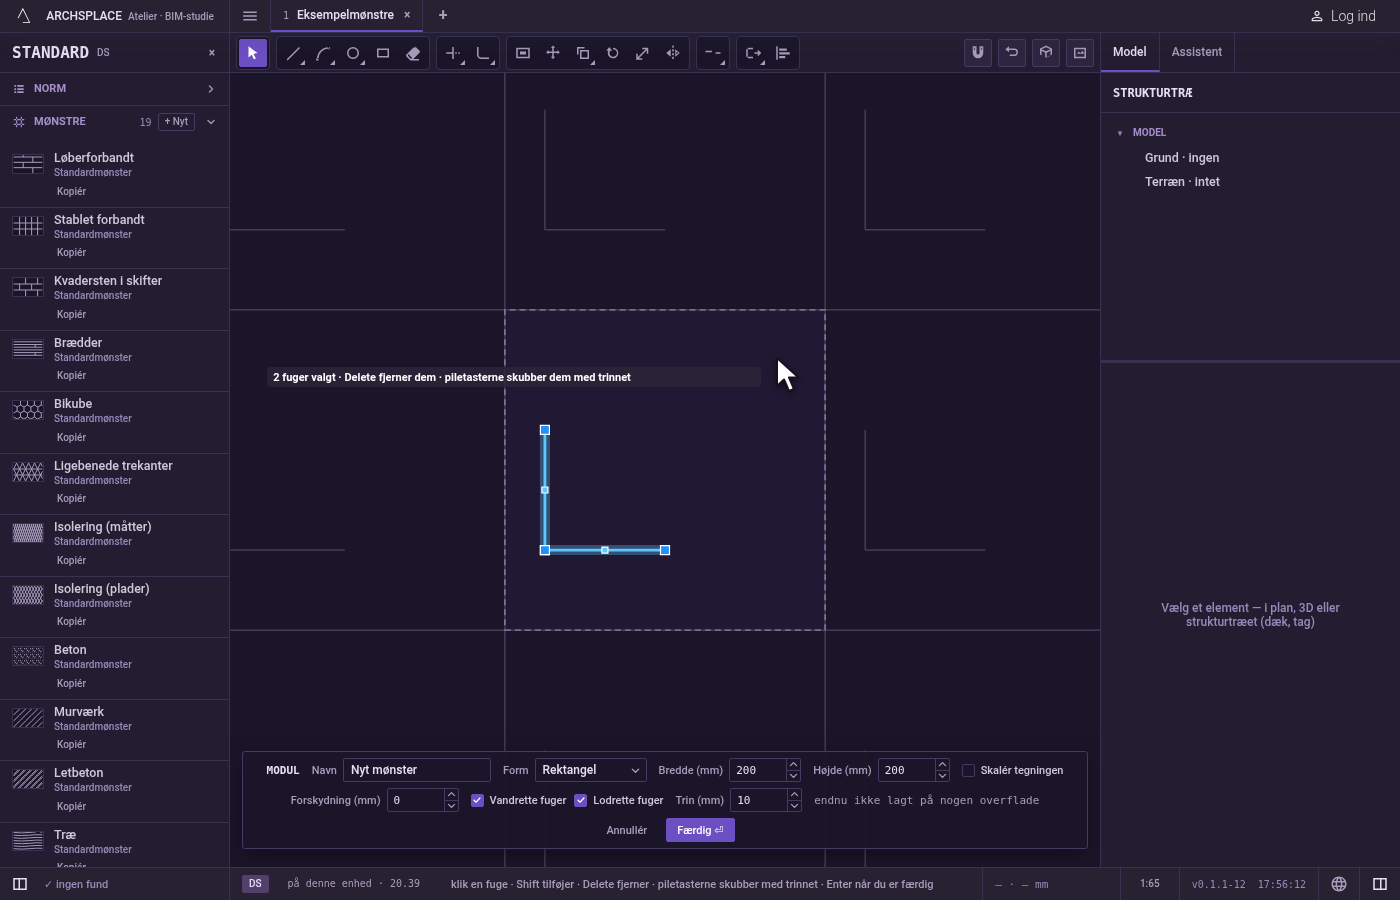
Task: Click the undo arrow icon
Action: click(1012, 52)
